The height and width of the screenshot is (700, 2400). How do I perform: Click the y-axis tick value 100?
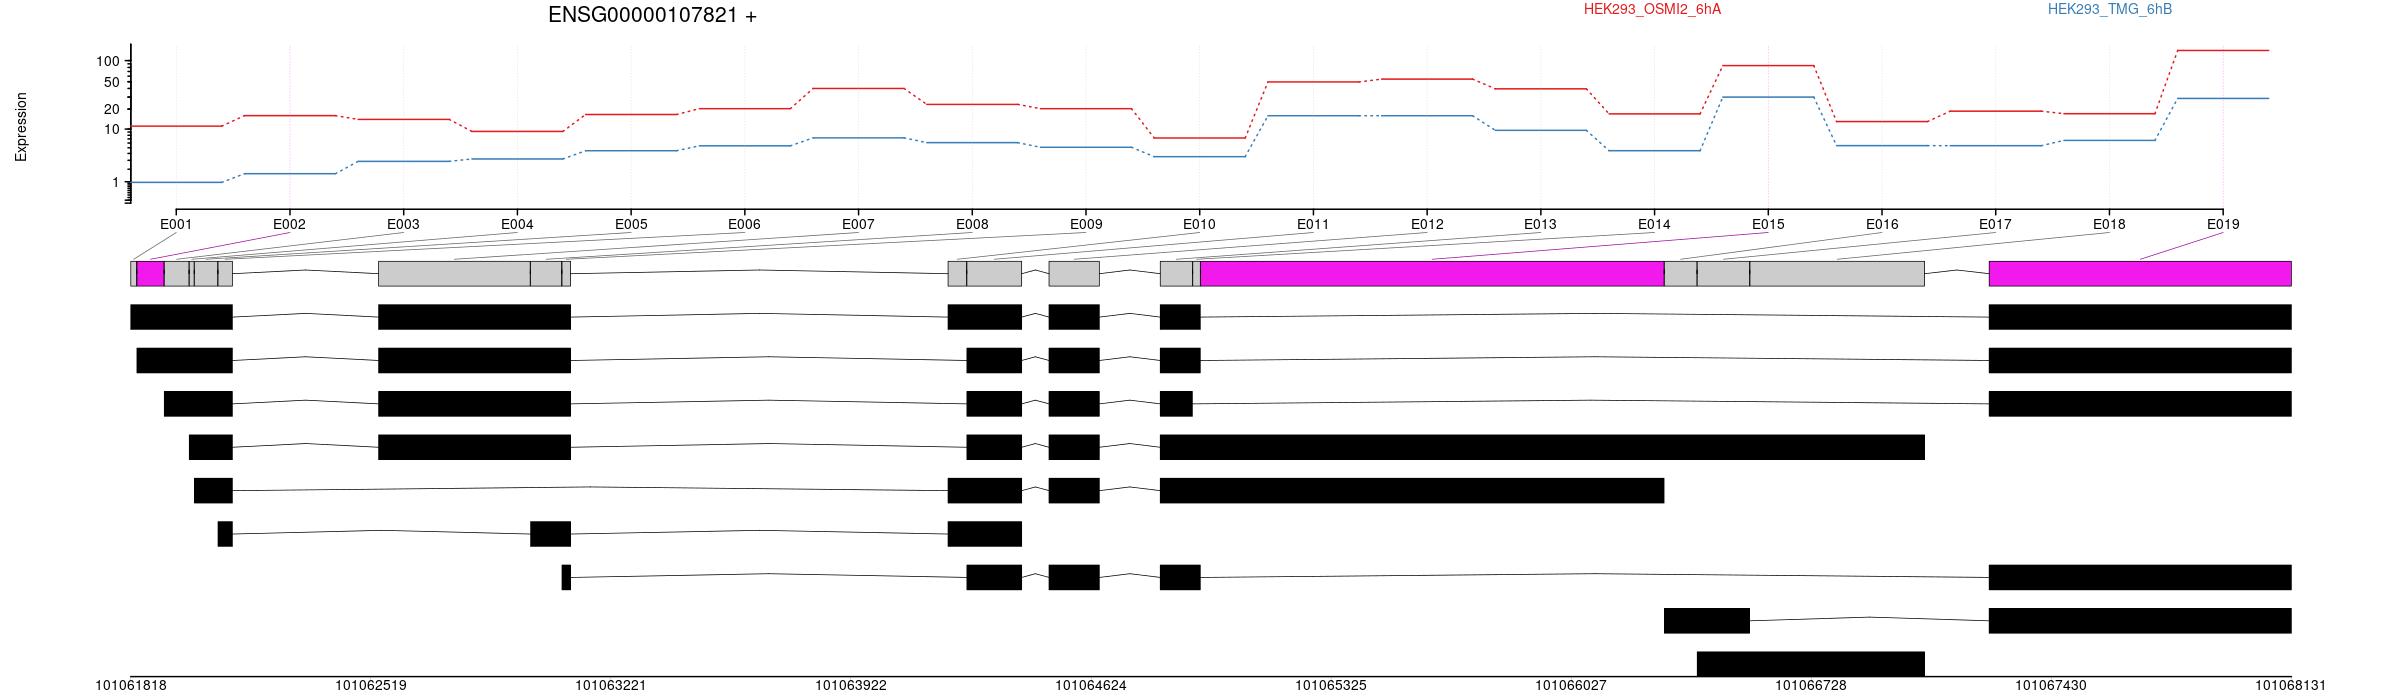tap(107, 62)
